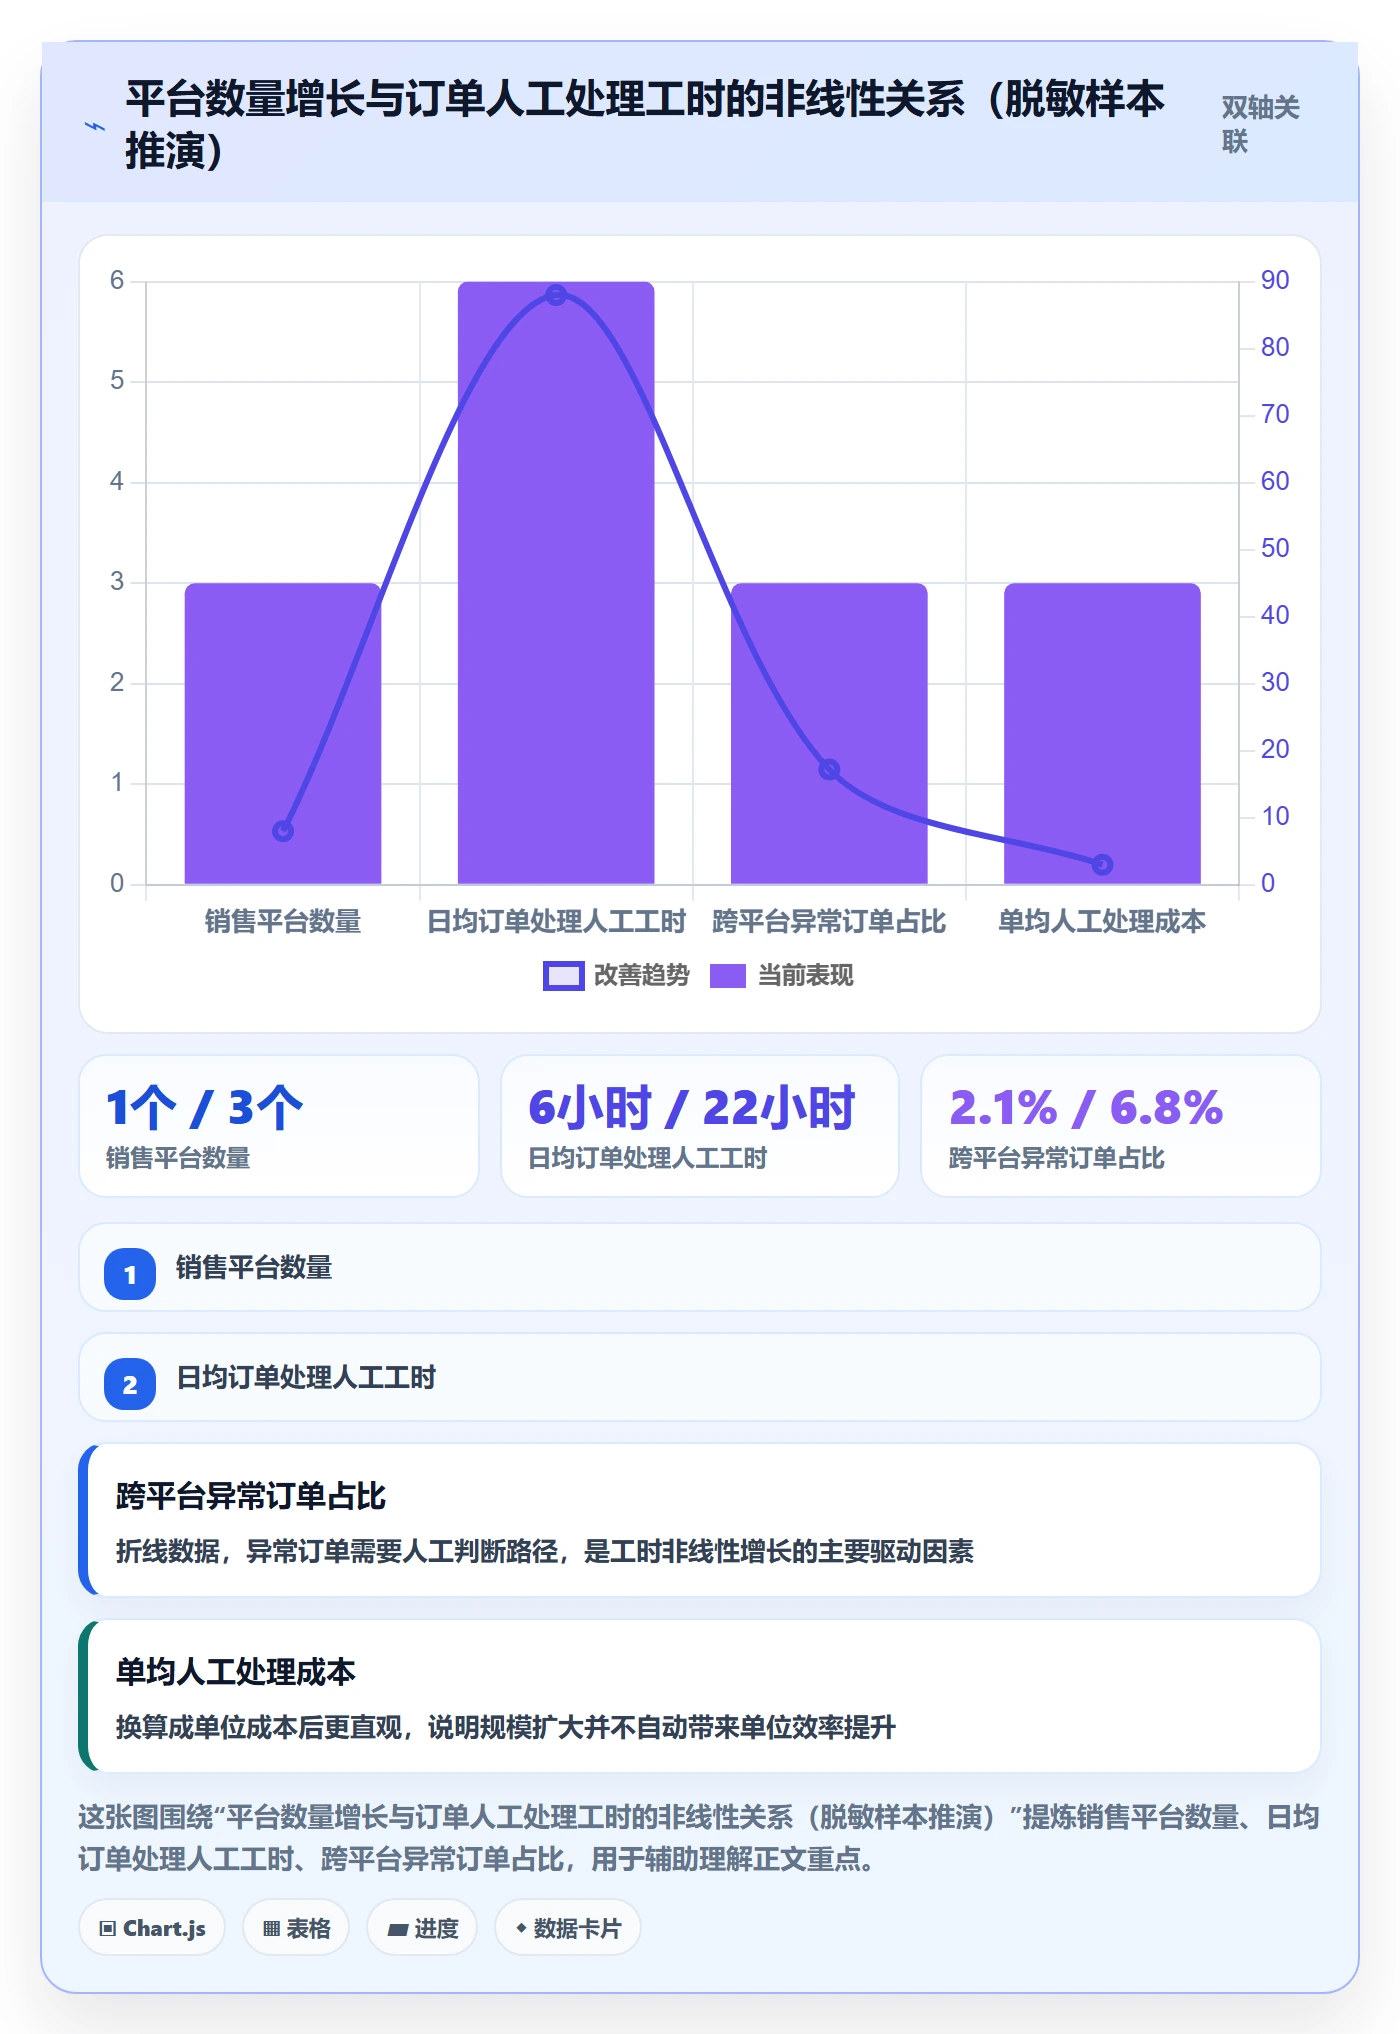Viewport: 1400px width, 2034px height.
Task: Click the stat value 2.1% / 6.8%
Action: click(x=1086, y=1108)
